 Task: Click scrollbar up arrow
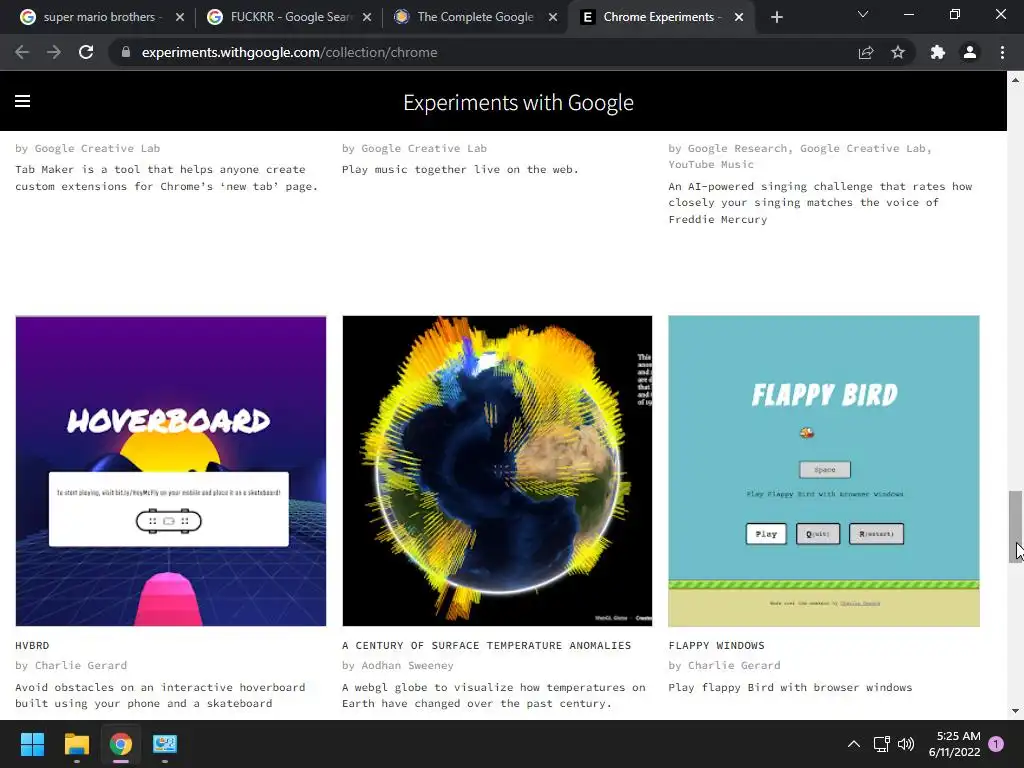1015,80
